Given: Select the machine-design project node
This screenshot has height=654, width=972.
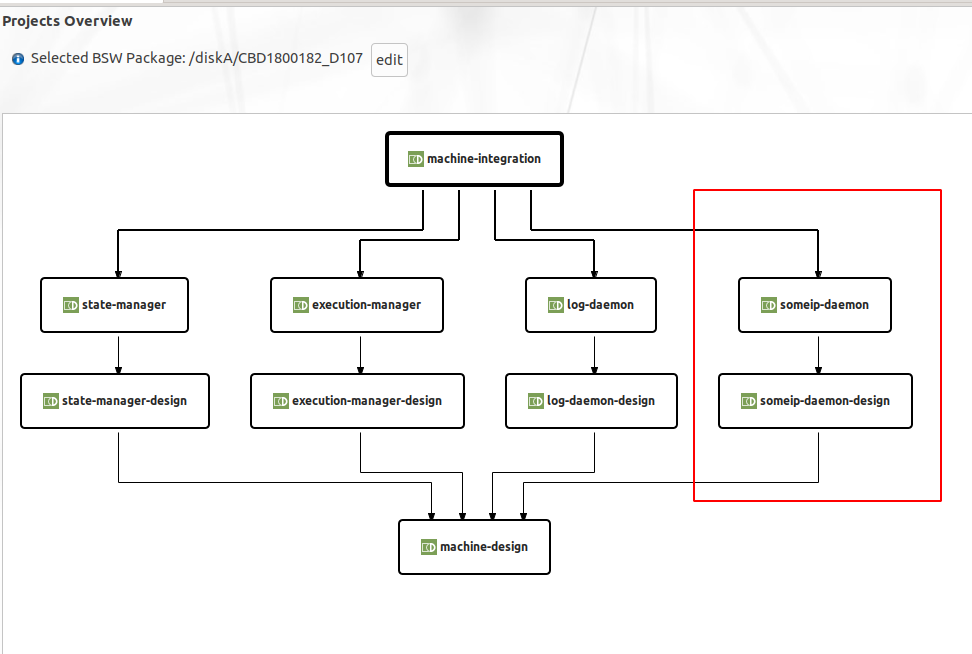Looking at the screenshot, I should point(474,547).
